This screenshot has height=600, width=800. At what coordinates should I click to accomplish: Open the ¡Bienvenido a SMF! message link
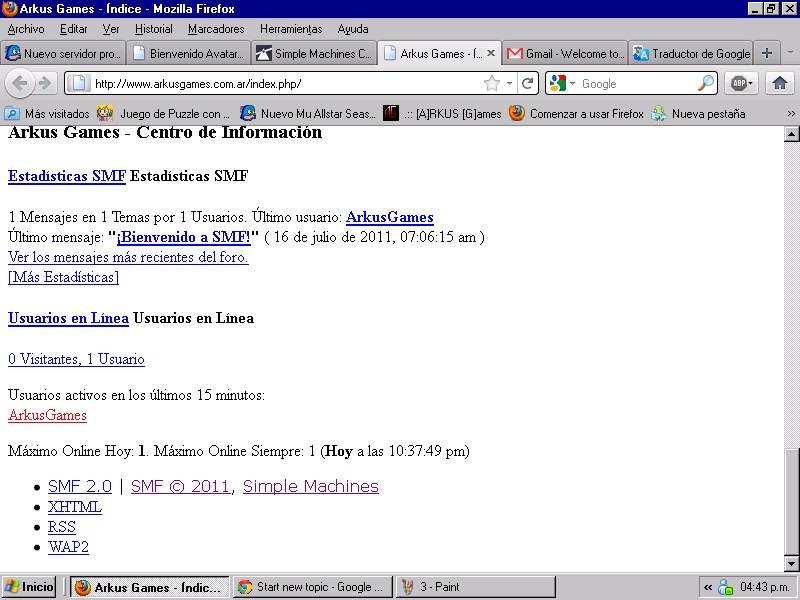pyautogui.click(x=184, y=237)
